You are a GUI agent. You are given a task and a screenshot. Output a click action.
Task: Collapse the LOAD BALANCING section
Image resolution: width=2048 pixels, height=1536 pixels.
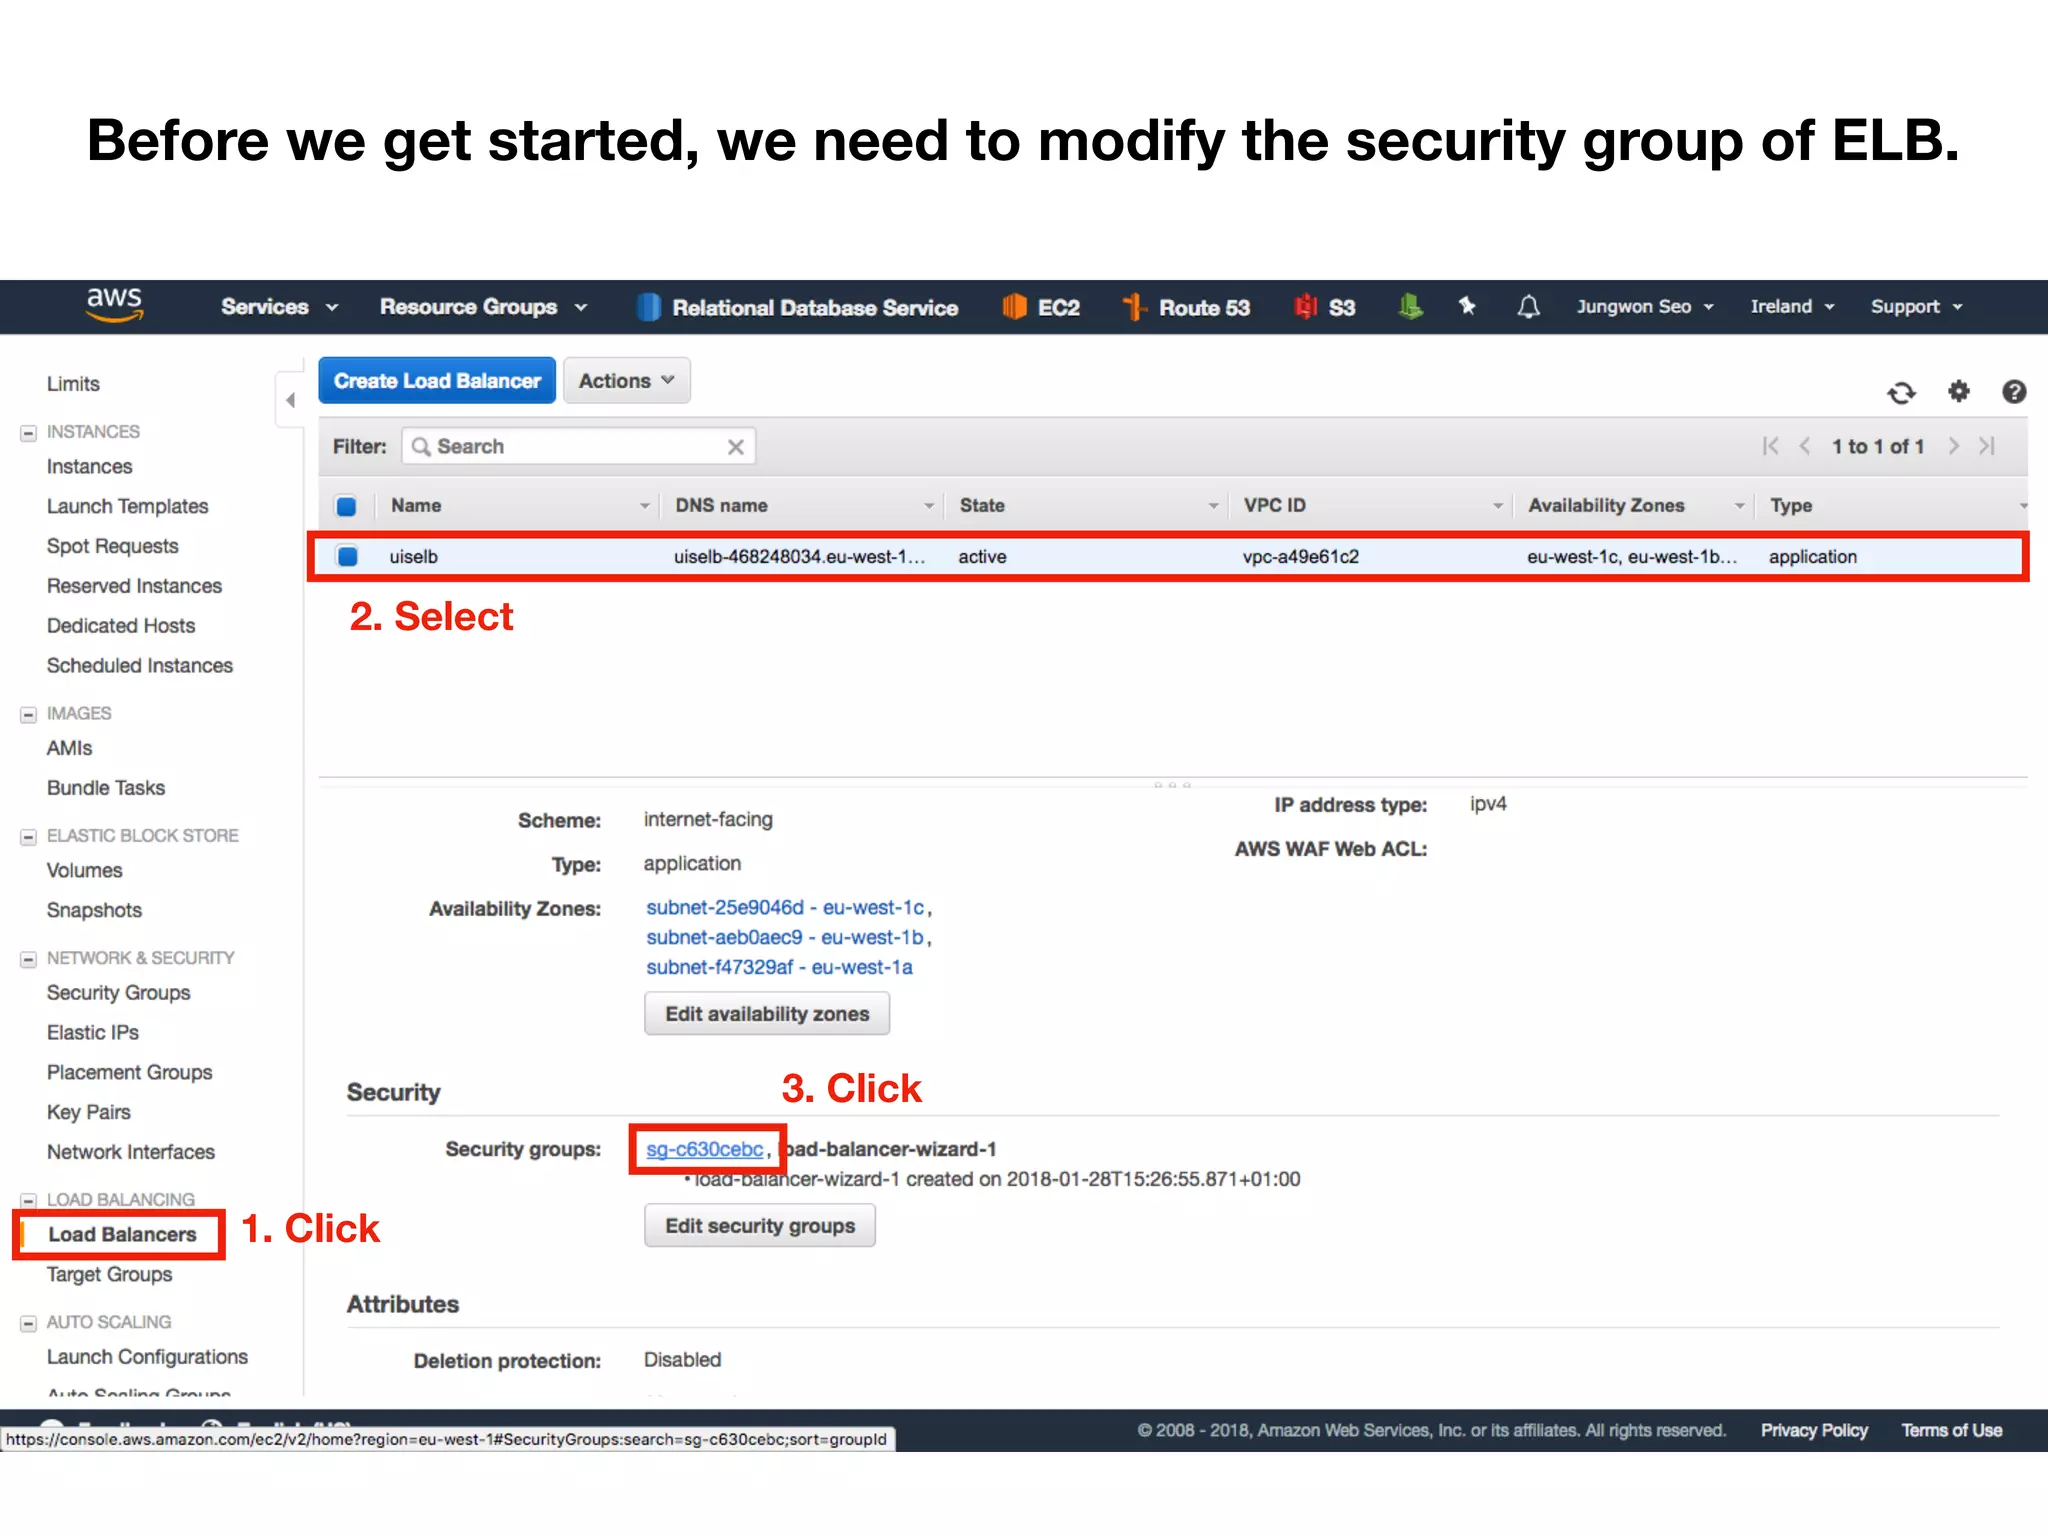[28, 1200]
